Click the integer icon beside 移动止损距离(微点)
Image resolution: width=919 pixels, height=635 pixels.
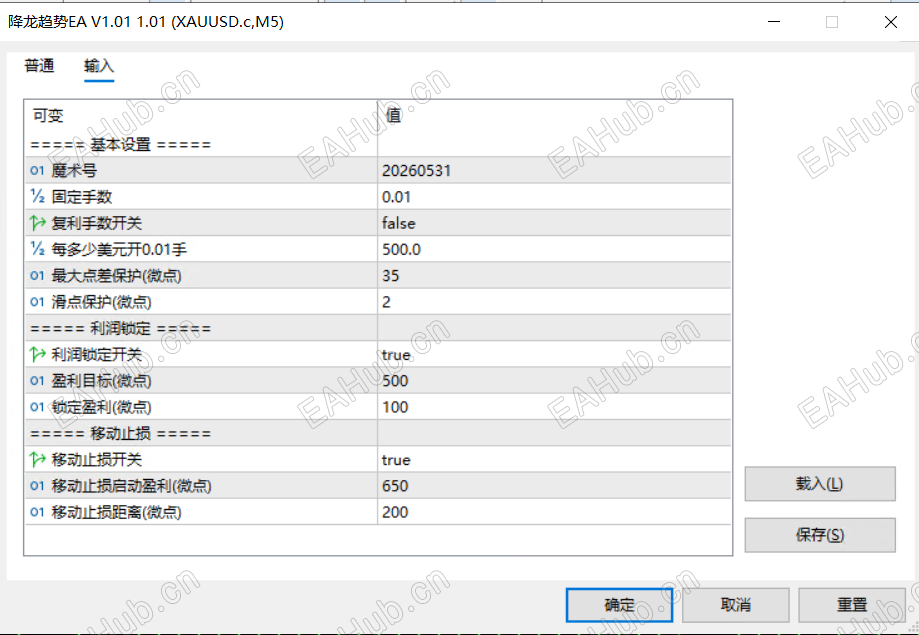point(37,512)
